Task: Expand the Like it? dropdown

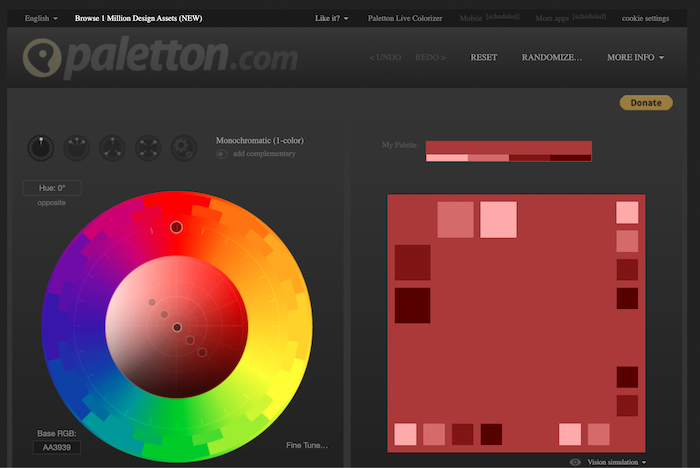Action: click(x=331, y=18)
